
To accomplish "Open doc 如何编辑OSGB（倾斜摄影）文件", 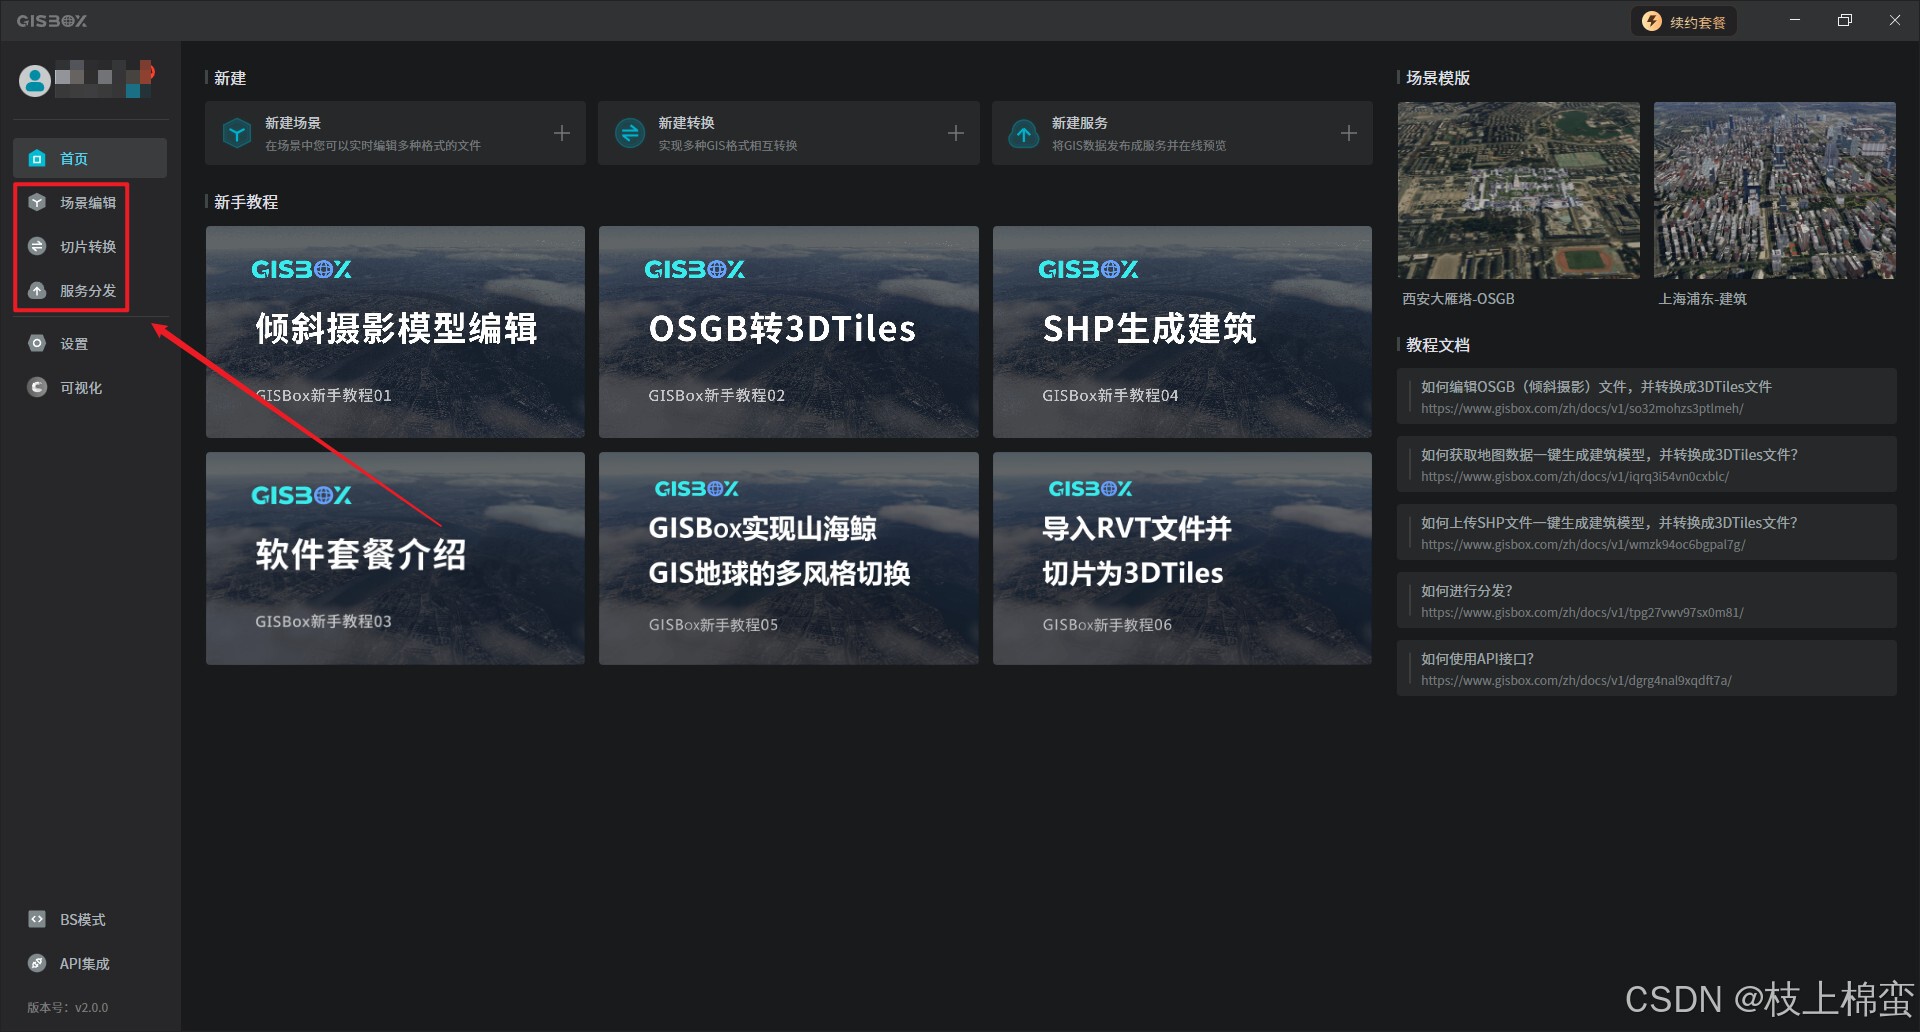I will [x=1647, y=396].
